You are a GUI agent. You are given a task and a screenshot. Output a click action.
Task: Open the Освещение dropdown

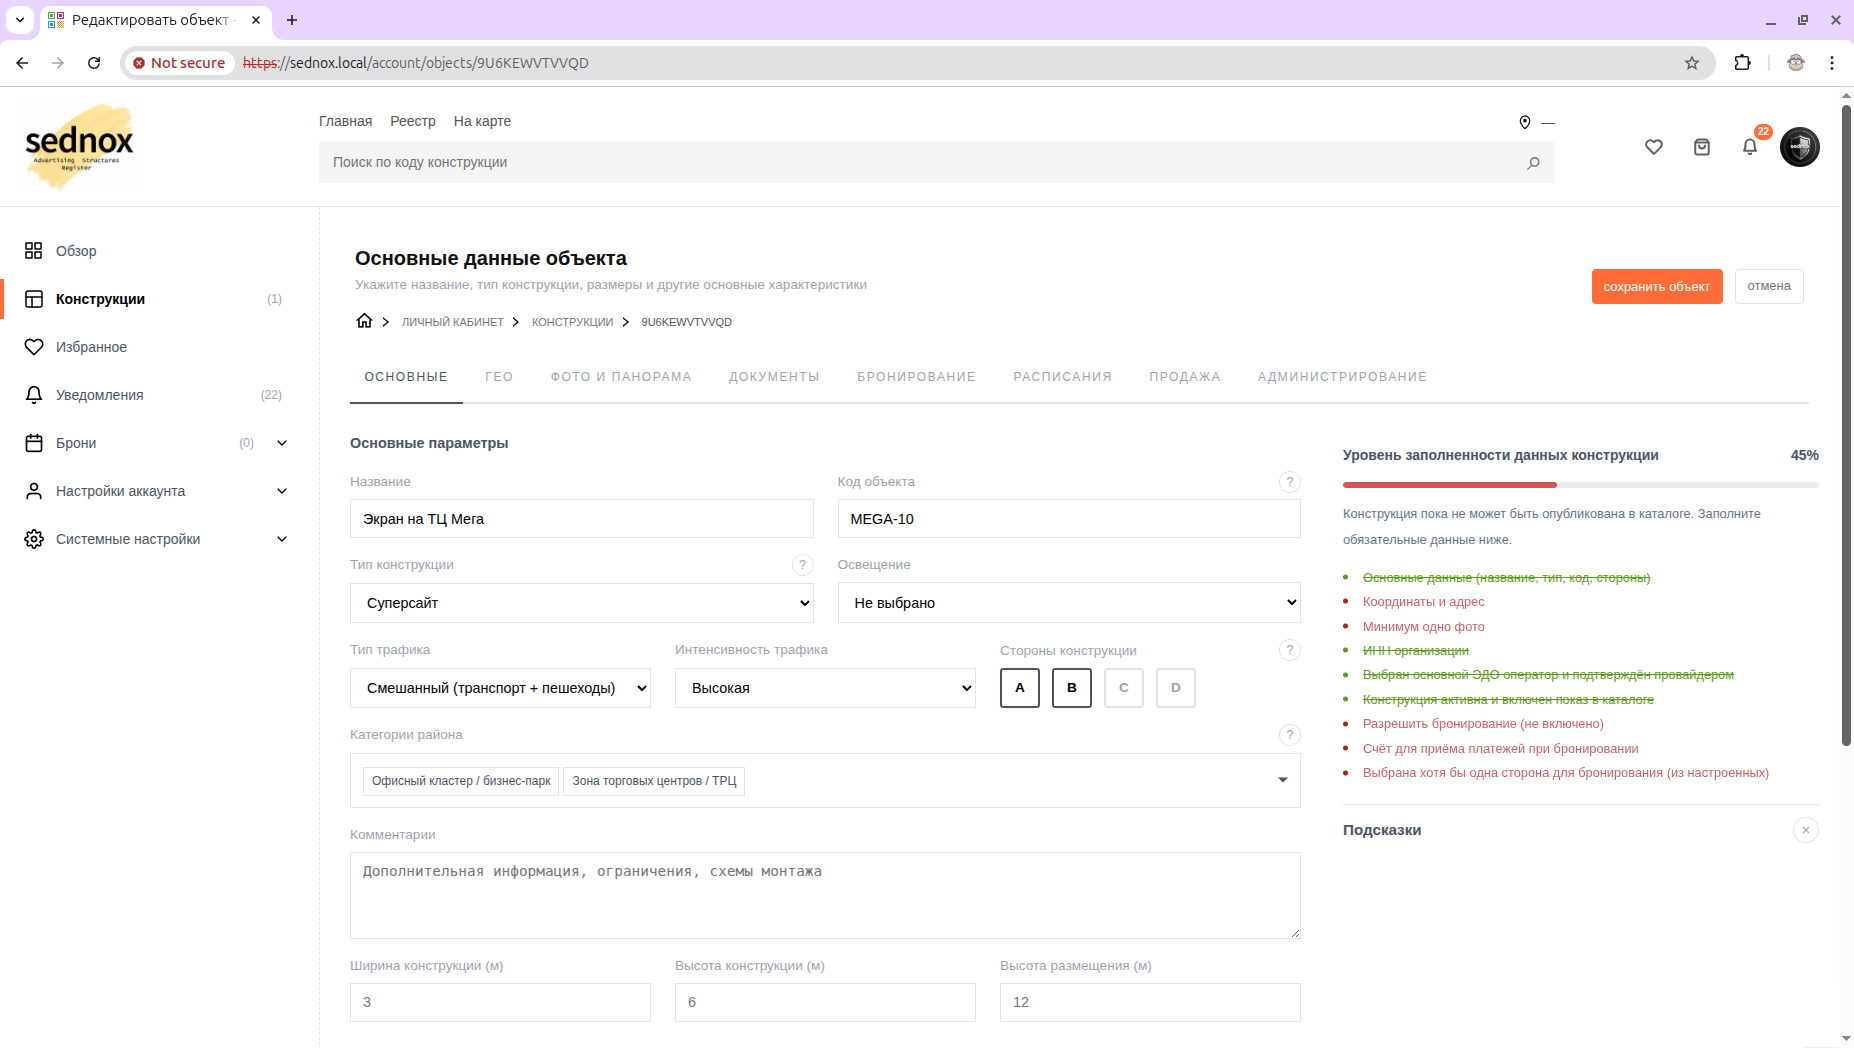[x=1069, y=603]
